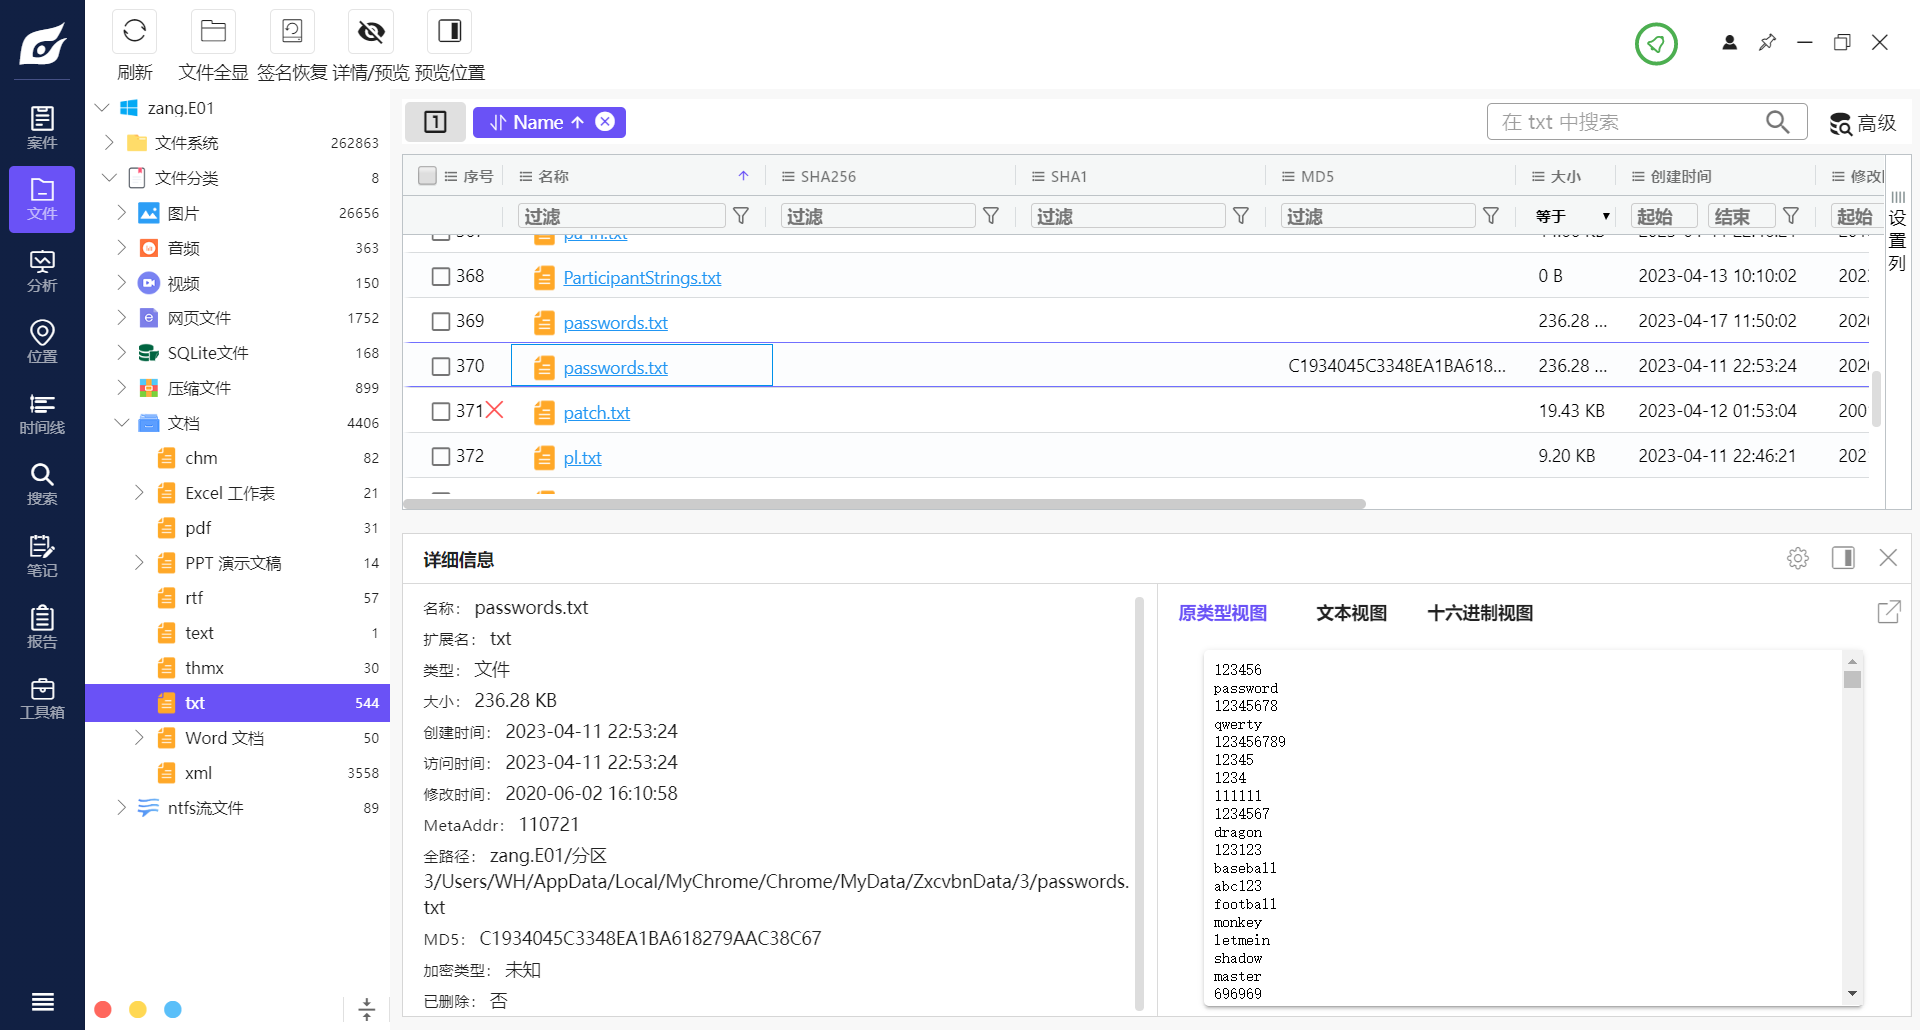Toggle details panel dock position icon
The width and height of the screenshot is (1920, 1030).
[x=1843, y=558]
